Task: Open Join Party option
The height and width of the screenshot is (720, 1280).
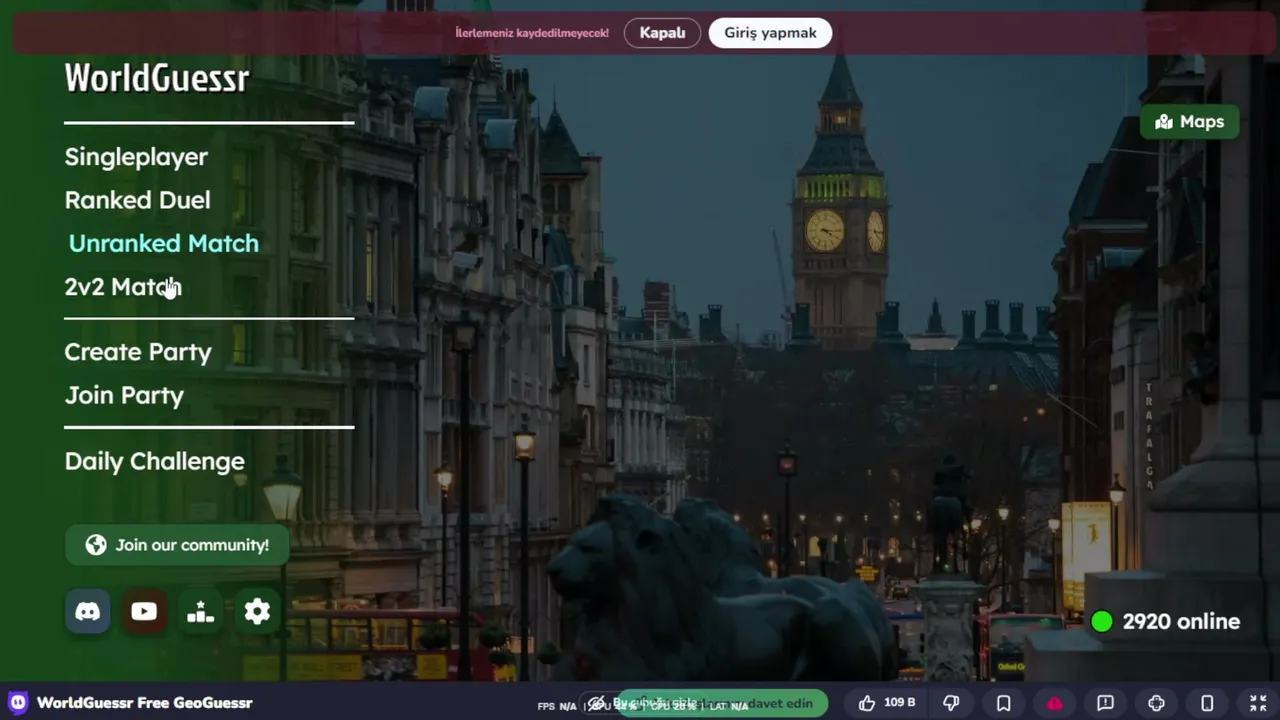Action: [124, 396]
